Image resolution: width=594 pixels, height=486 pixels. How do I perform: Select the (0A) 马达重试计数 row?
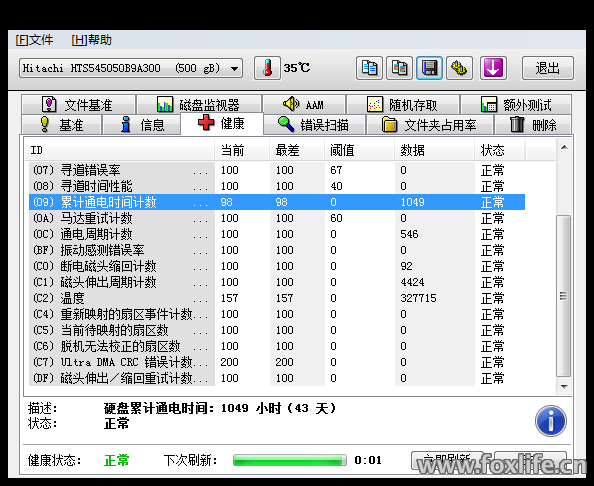click(x=277, y=218)
